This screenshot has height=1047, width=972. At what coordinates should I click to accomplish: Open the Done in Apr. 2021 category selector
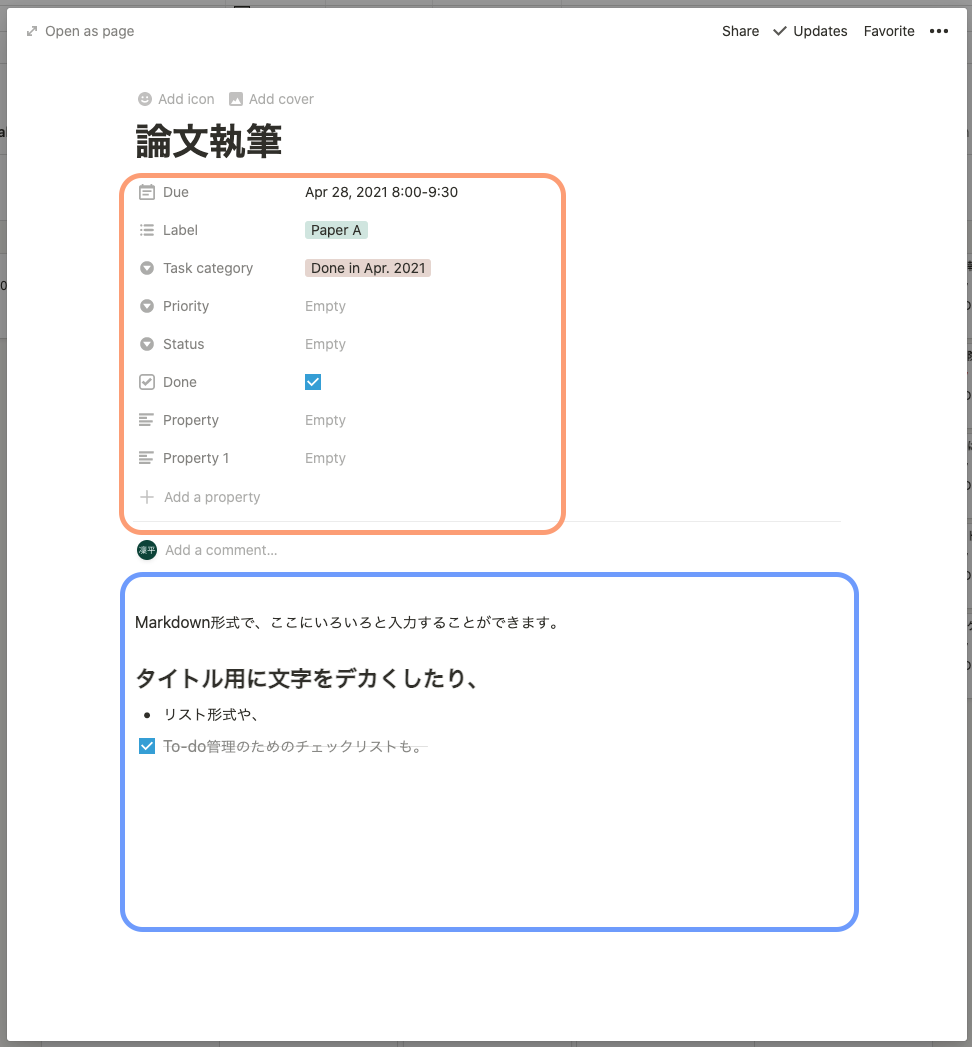click(368, 268)
